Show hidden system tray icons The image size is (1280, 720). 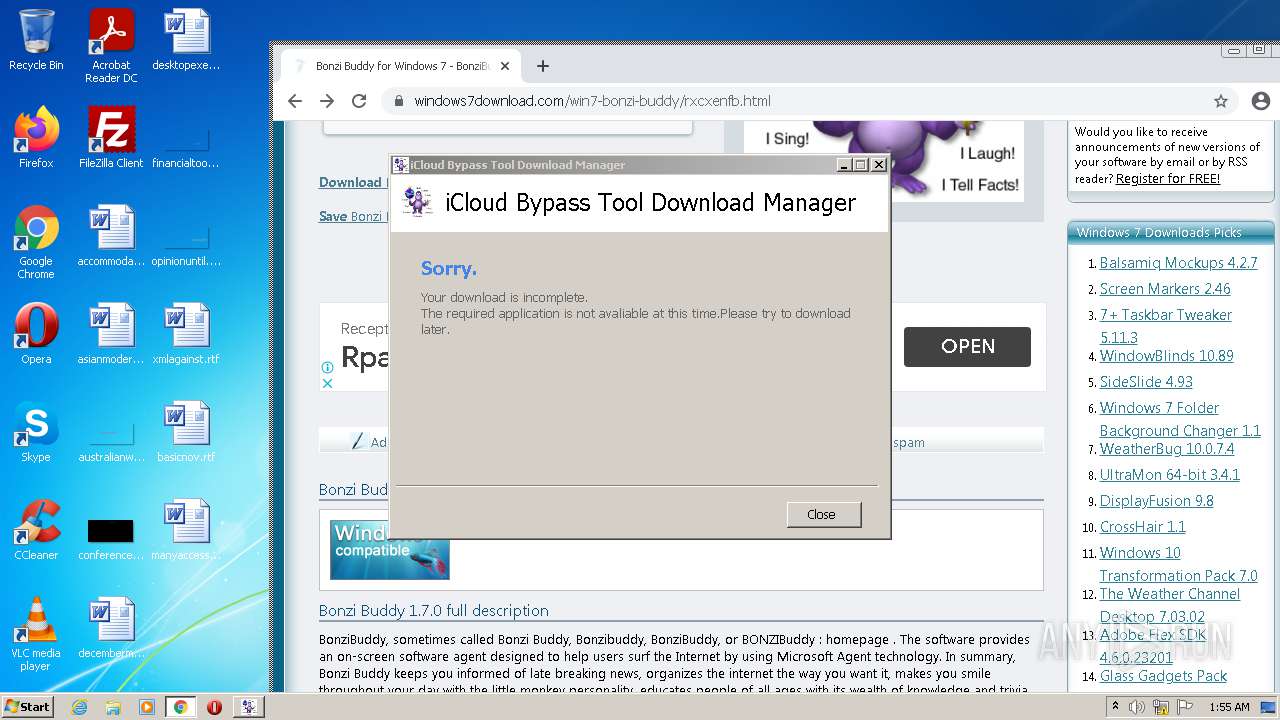pos(1116,707)
